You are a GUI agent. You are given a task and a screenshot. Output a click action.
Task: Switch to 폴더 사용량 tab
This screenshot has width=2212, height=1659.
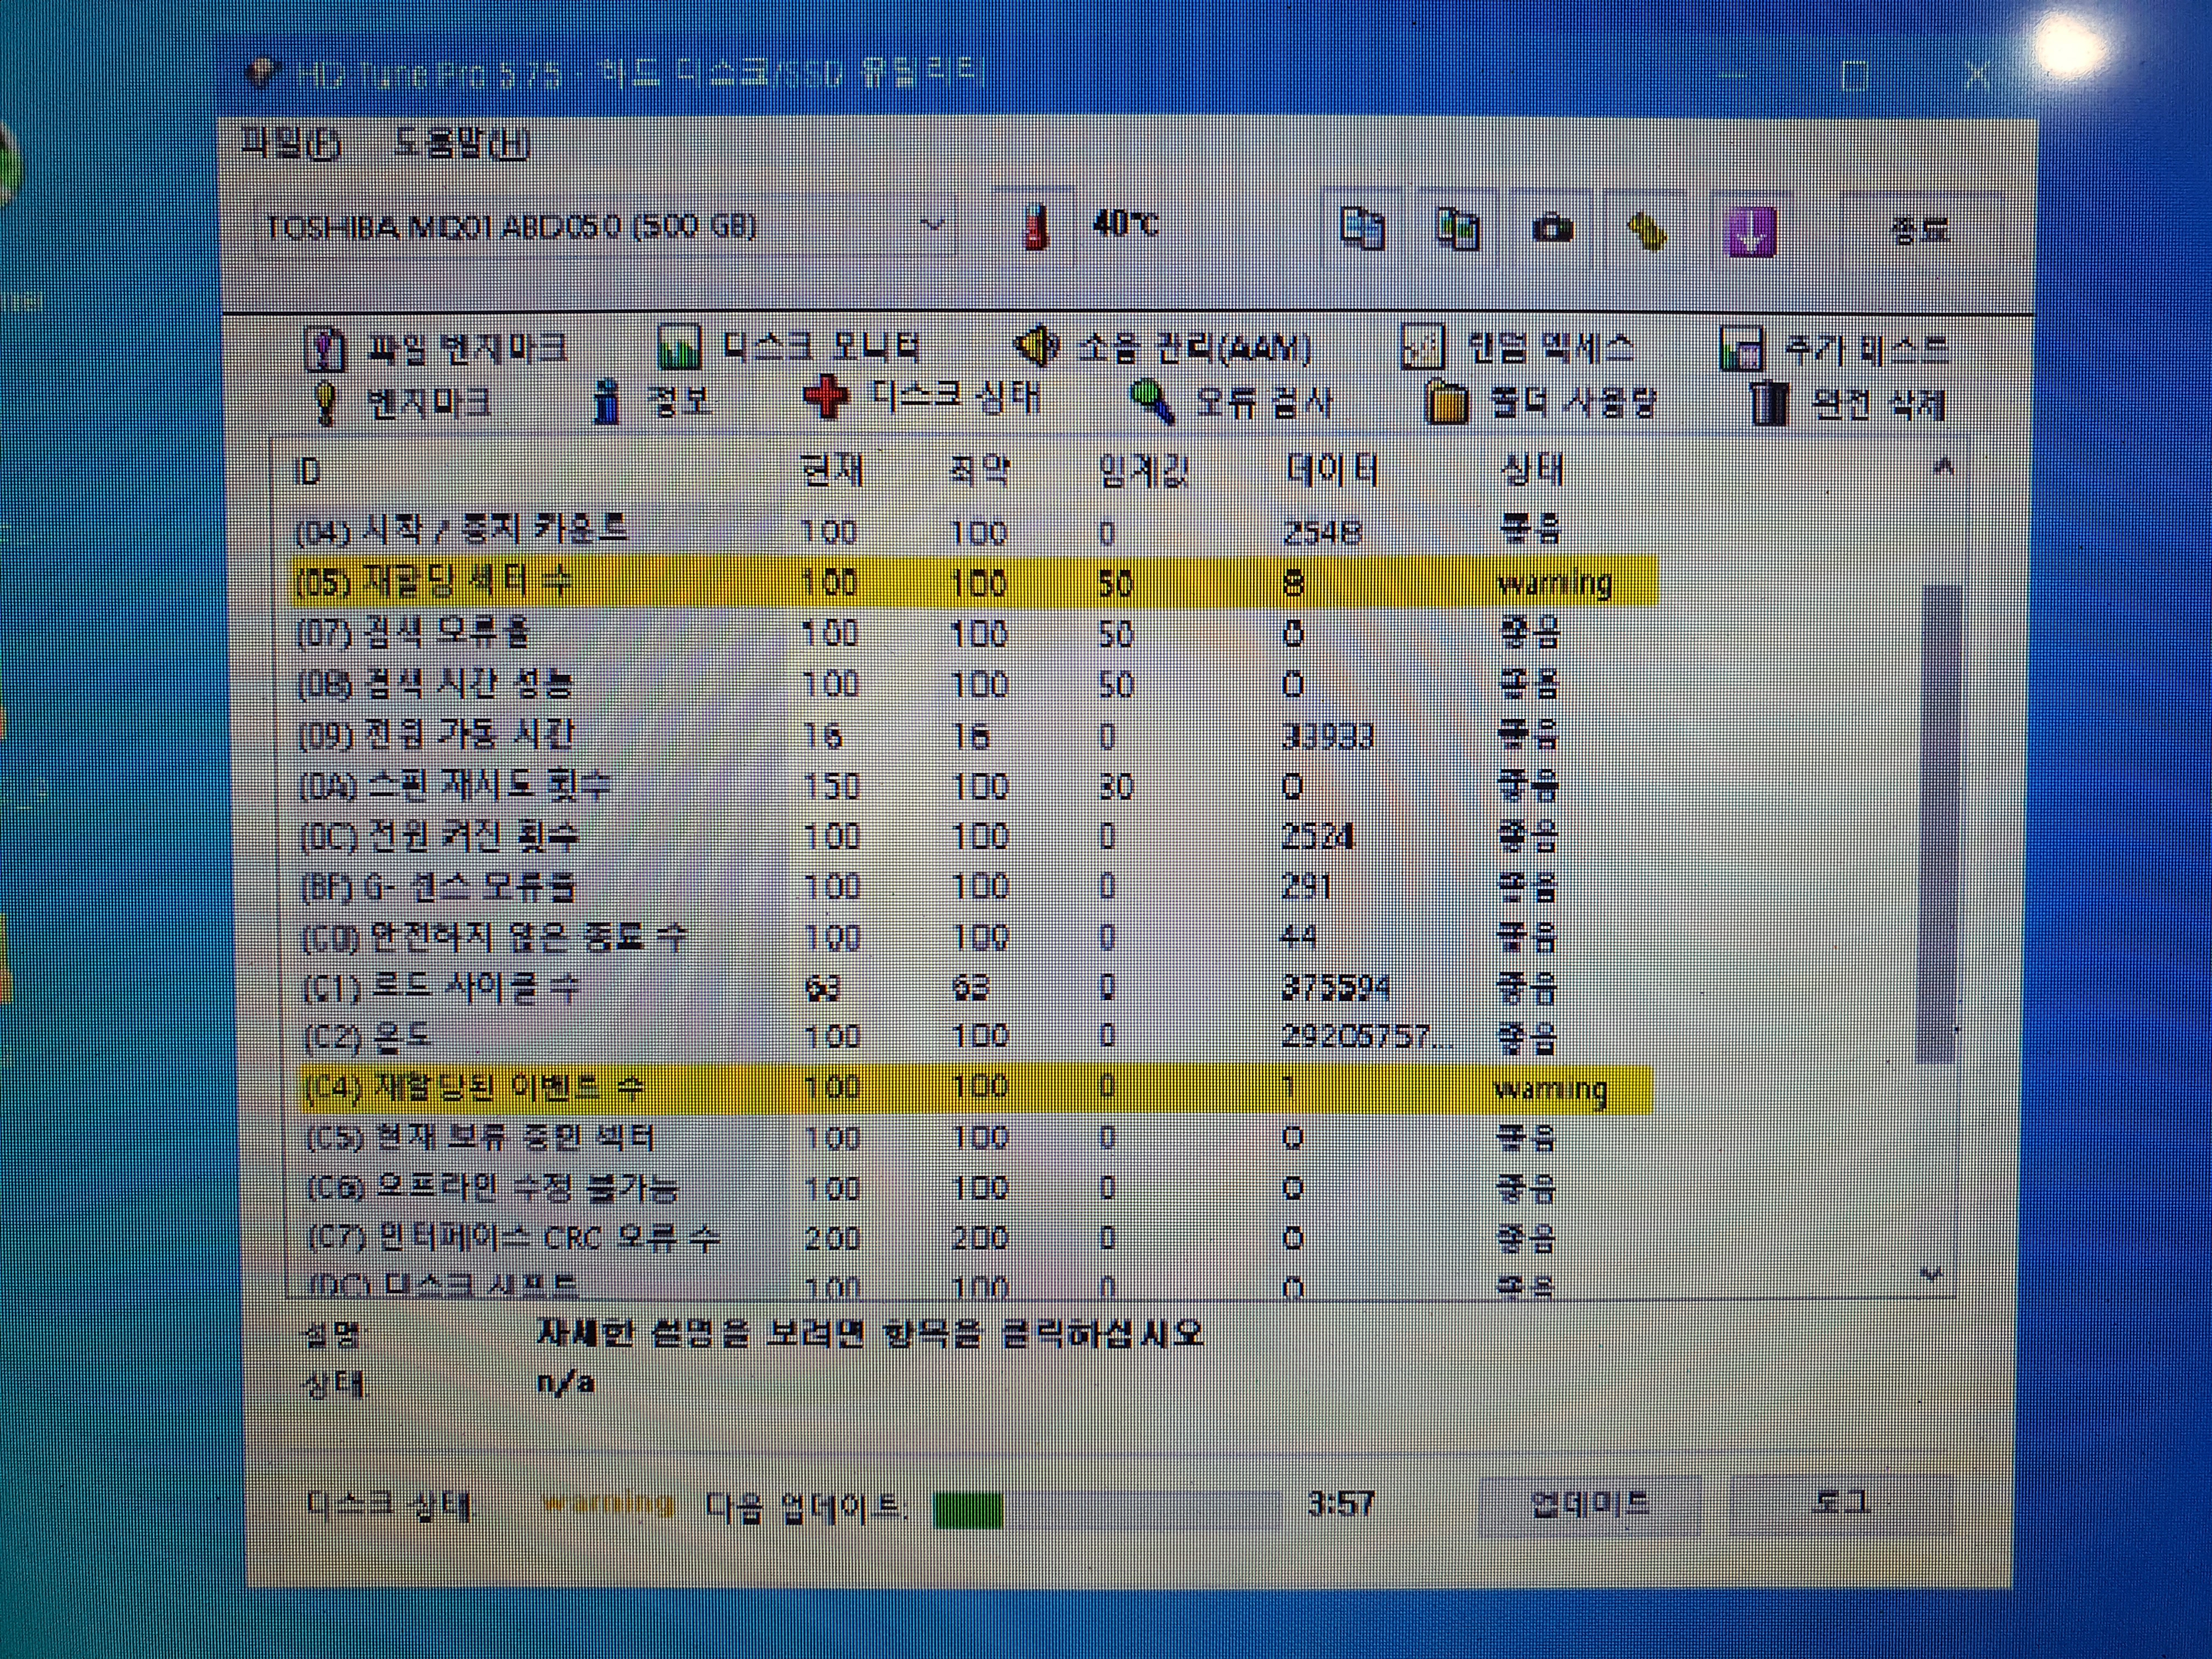[1541, 403]
